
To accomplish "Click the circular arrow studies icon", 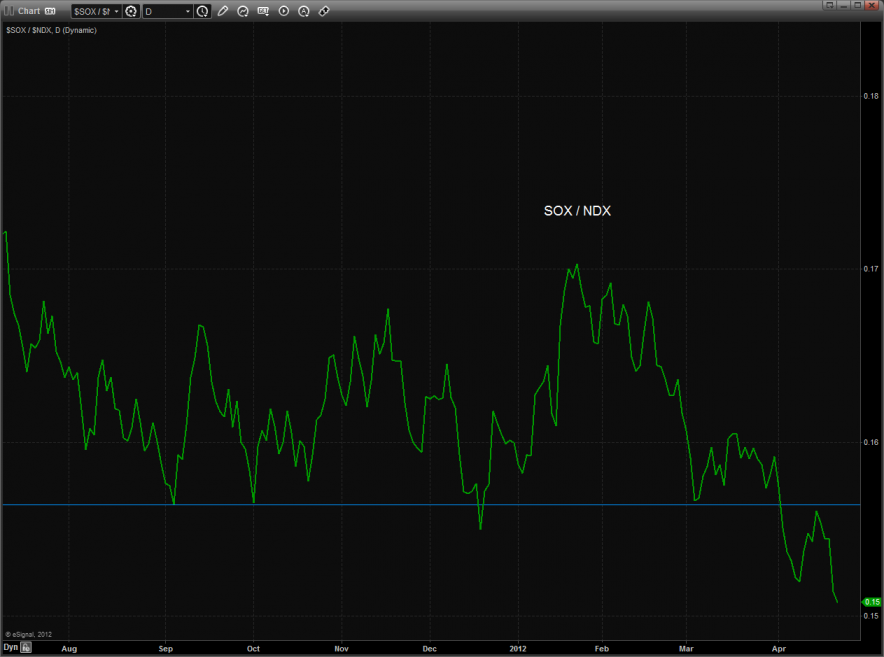I will click(x=244, y=11).
